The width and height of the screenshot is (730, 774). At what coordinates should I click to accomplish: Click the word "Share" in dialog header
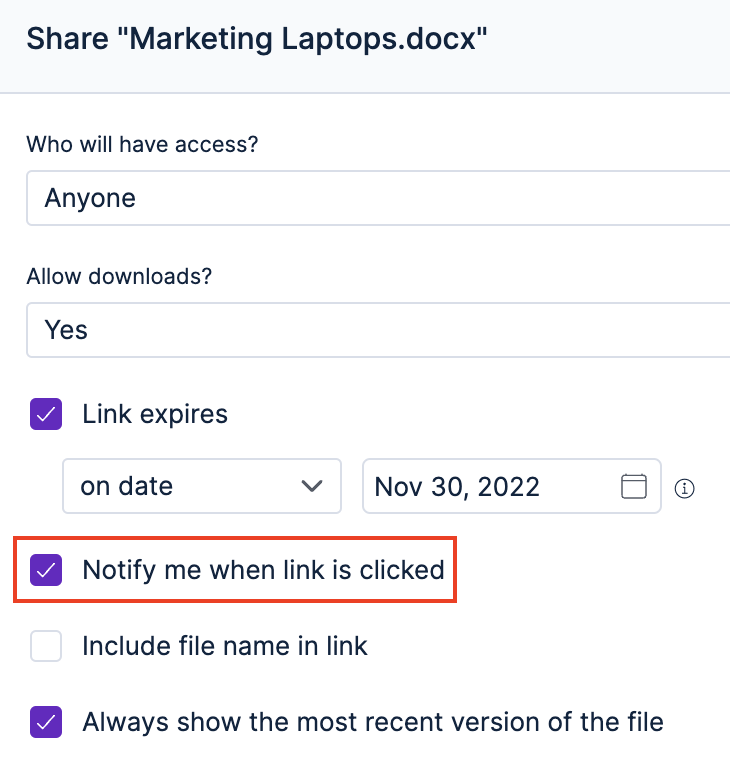click(x=68, y=39)
